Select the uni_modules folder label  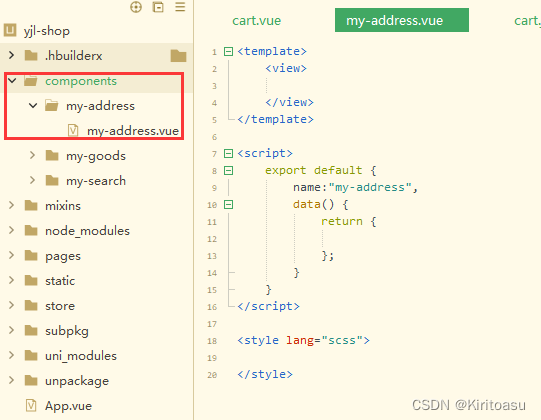[x=81, y=356]
